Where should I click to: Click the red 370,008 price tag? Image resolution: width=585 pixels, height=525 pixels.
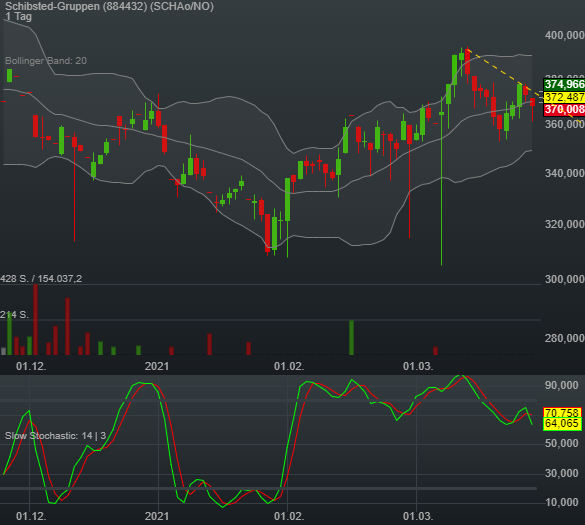564,109
